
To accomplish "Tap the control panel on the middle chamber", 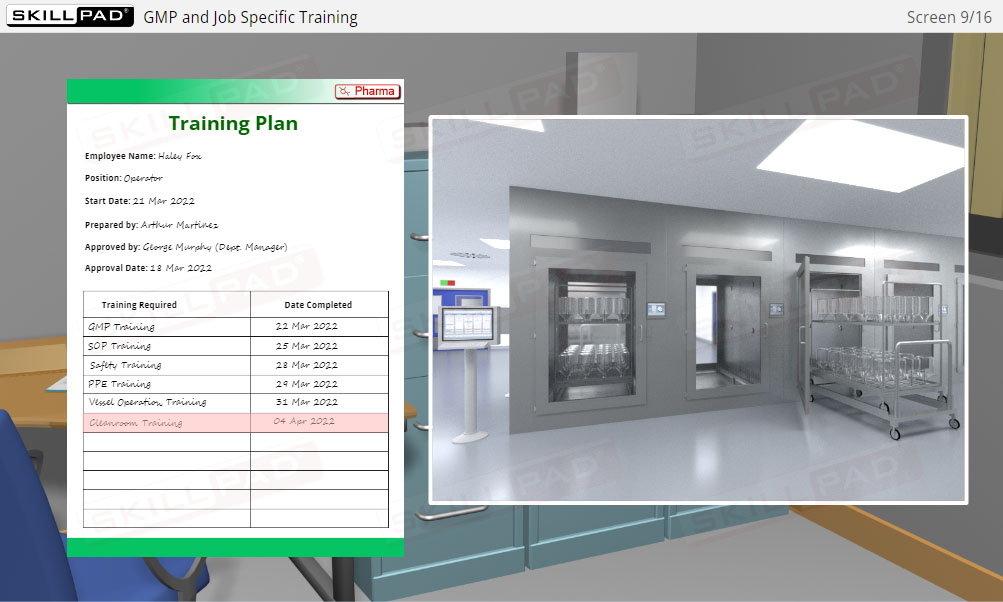I will 778,308.
